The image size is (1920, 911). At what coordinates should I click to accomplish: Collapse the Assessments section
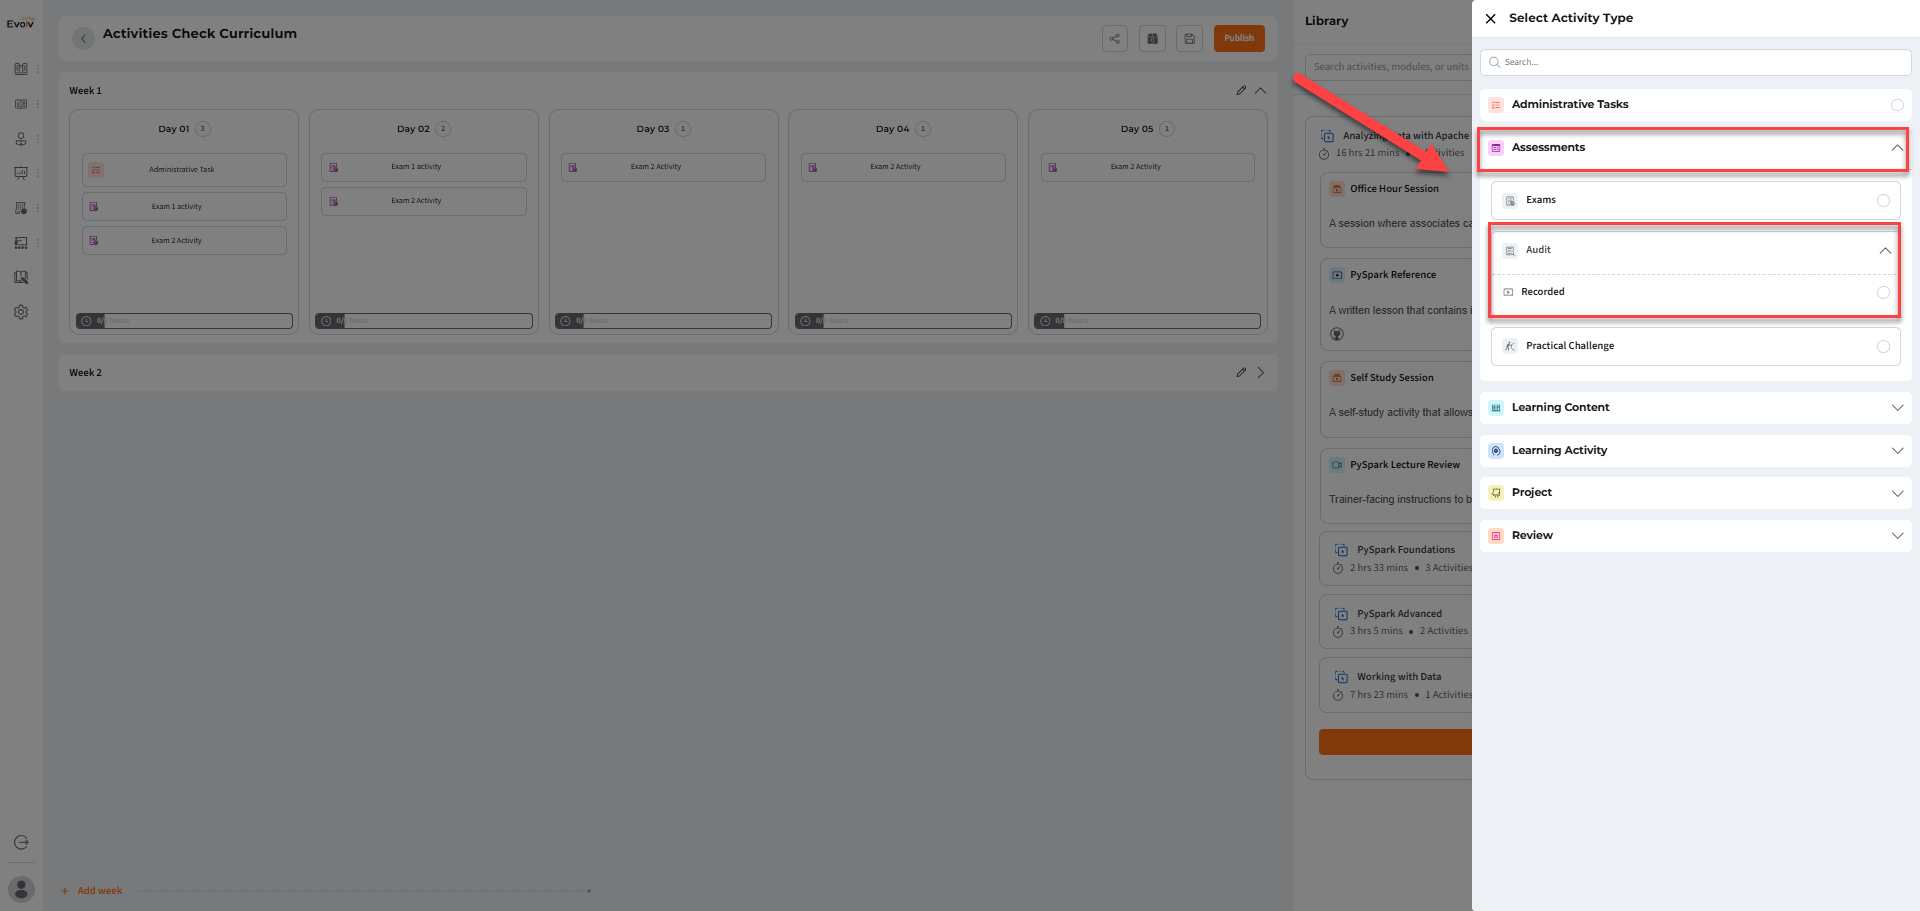coord(1896,148)
